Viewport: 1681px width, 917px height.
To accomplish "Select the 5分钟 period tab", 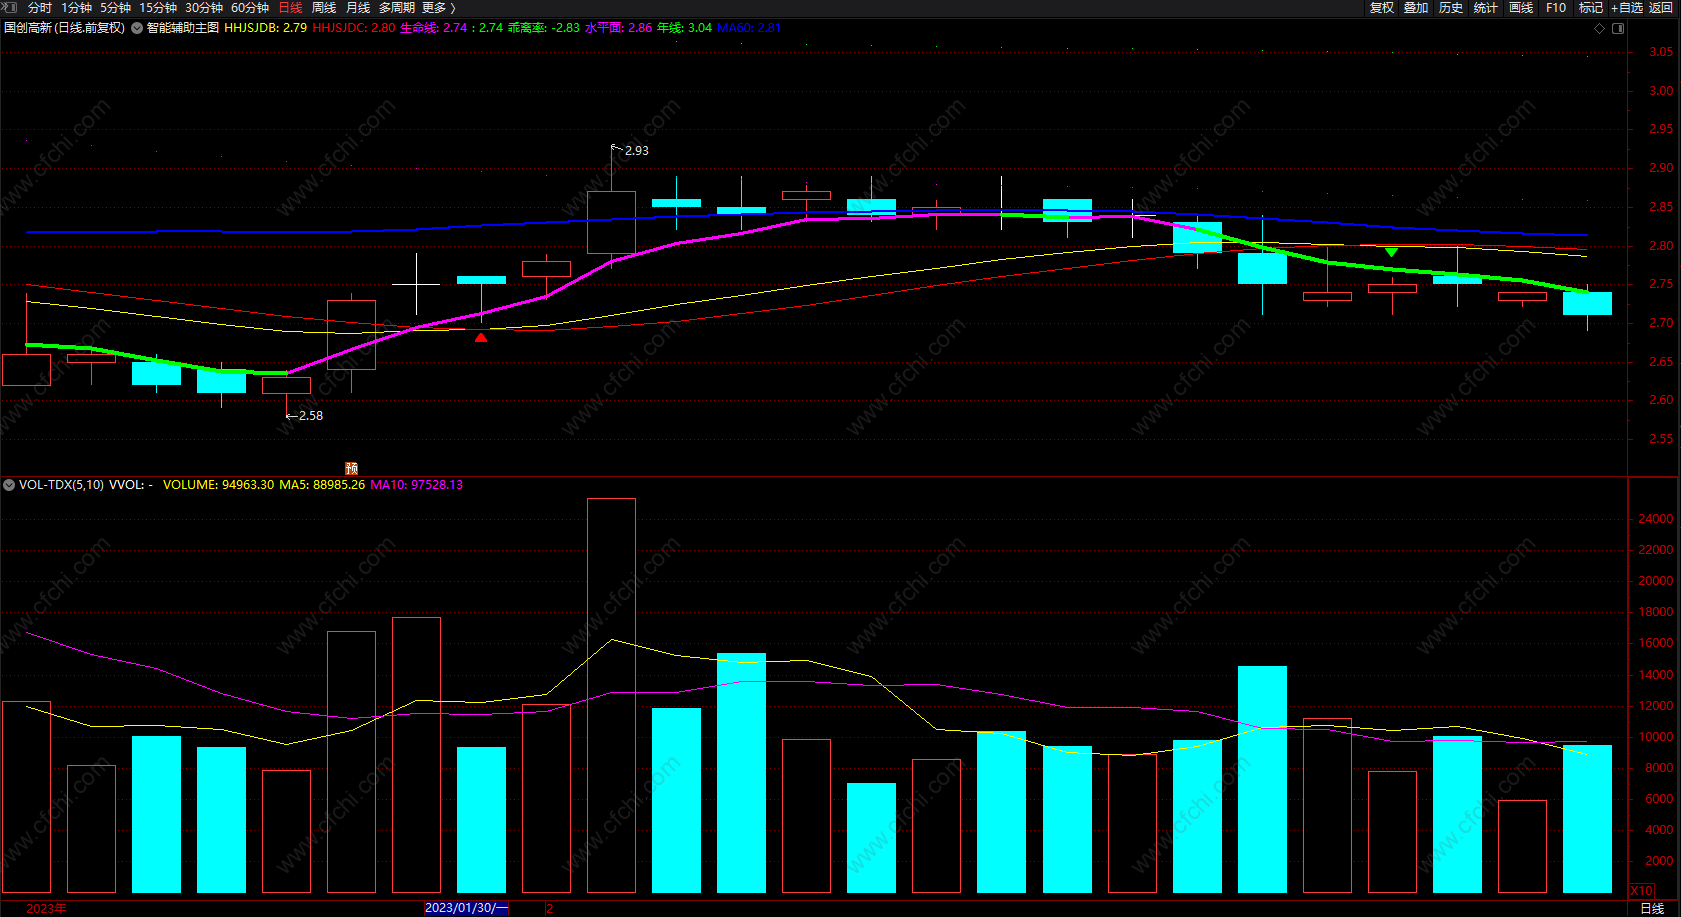I will [x=115, y=8].
